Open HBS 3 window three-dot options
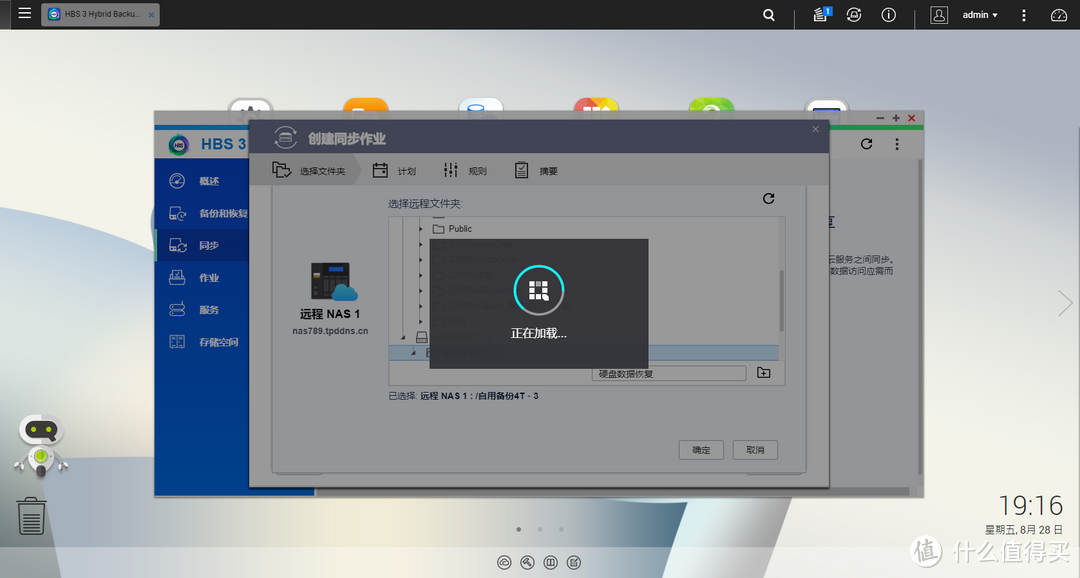The image size is (1080, 578). (897, 144)
